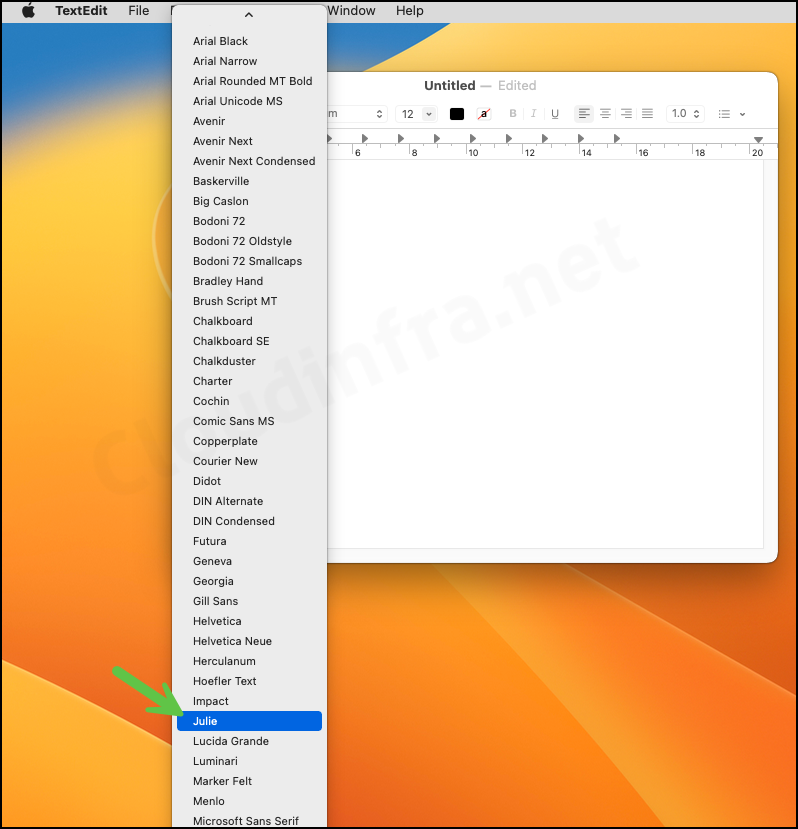The image size is (798, 829).
Task: Select Bodoni 72 Smallcaps font
Action: [249, 261]
